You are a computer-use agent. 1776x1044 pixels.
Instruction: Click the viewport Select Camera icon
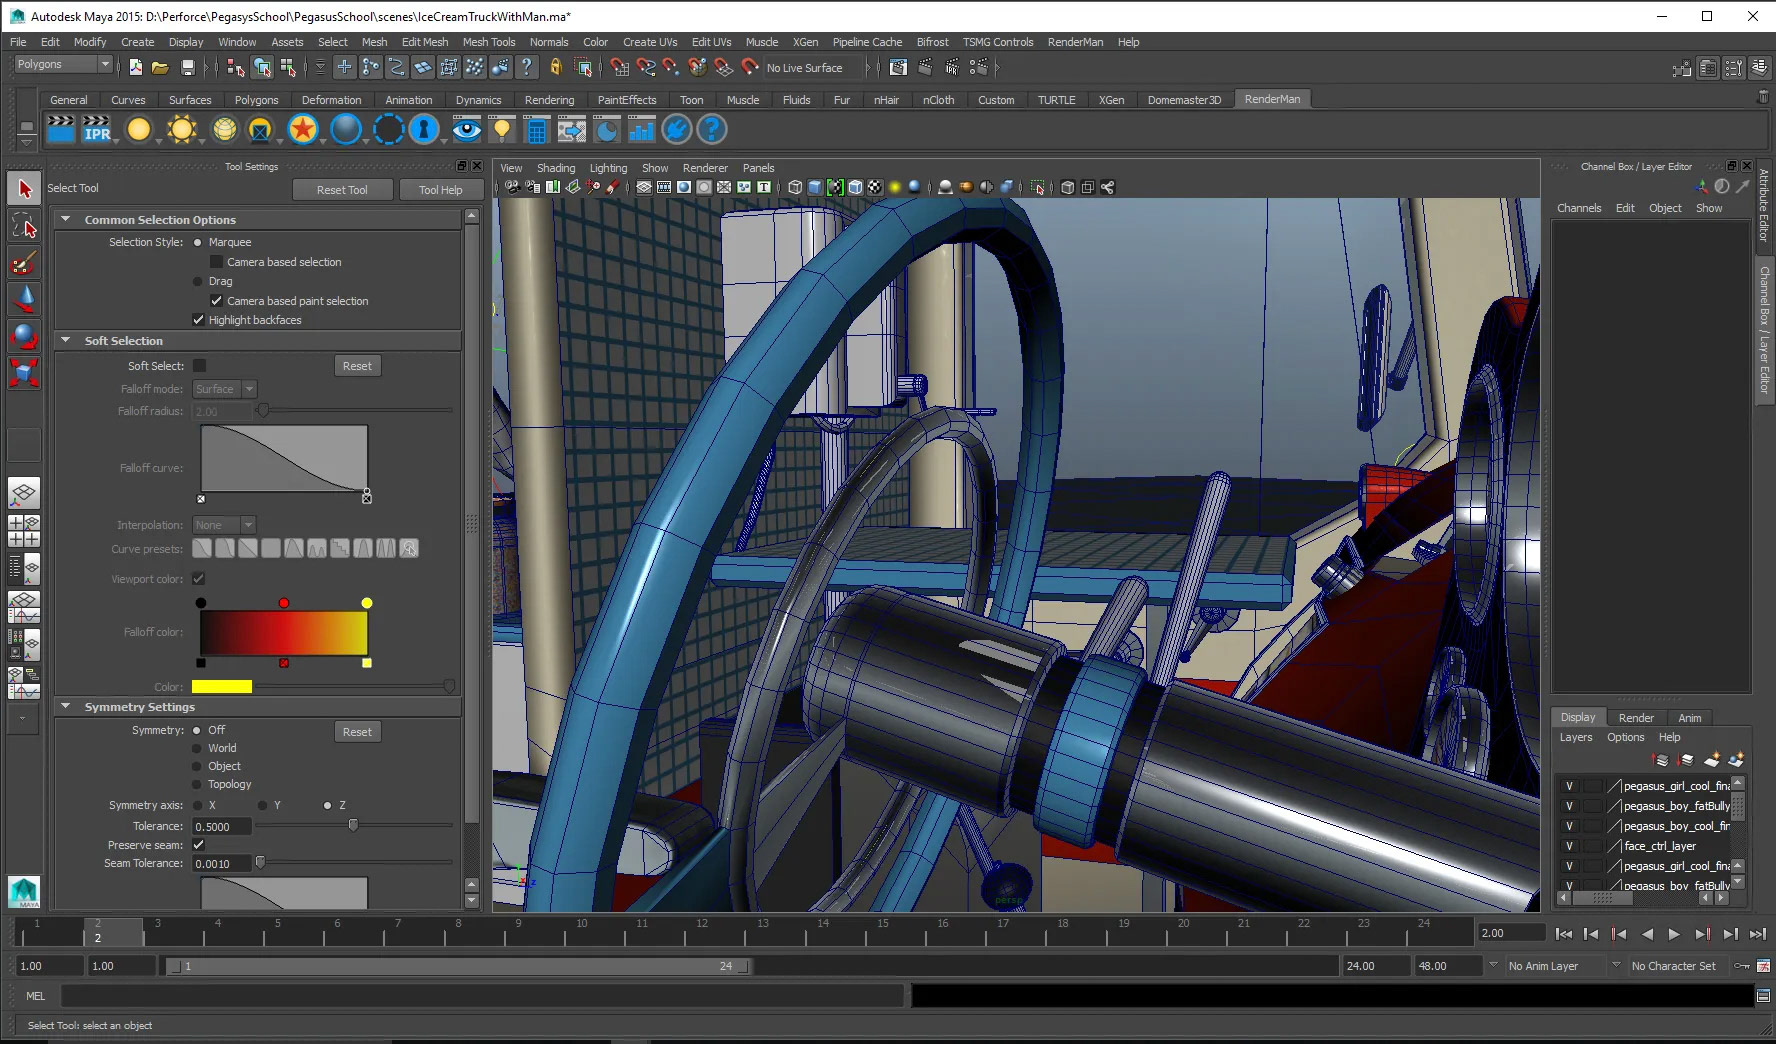point(513,187)
